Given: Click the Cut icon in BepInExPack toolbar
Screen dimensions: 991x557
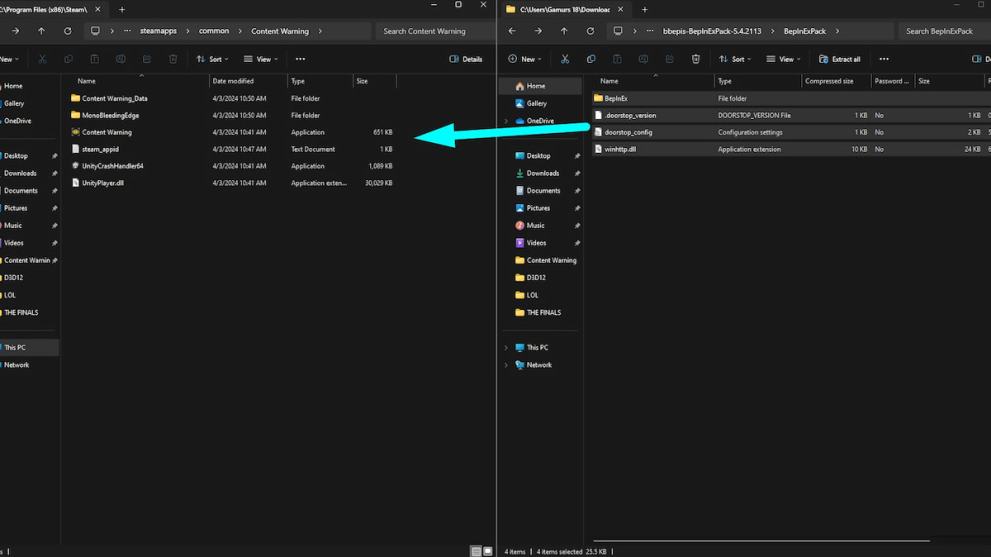Looking at the screenshot, I should pos(565,59).
